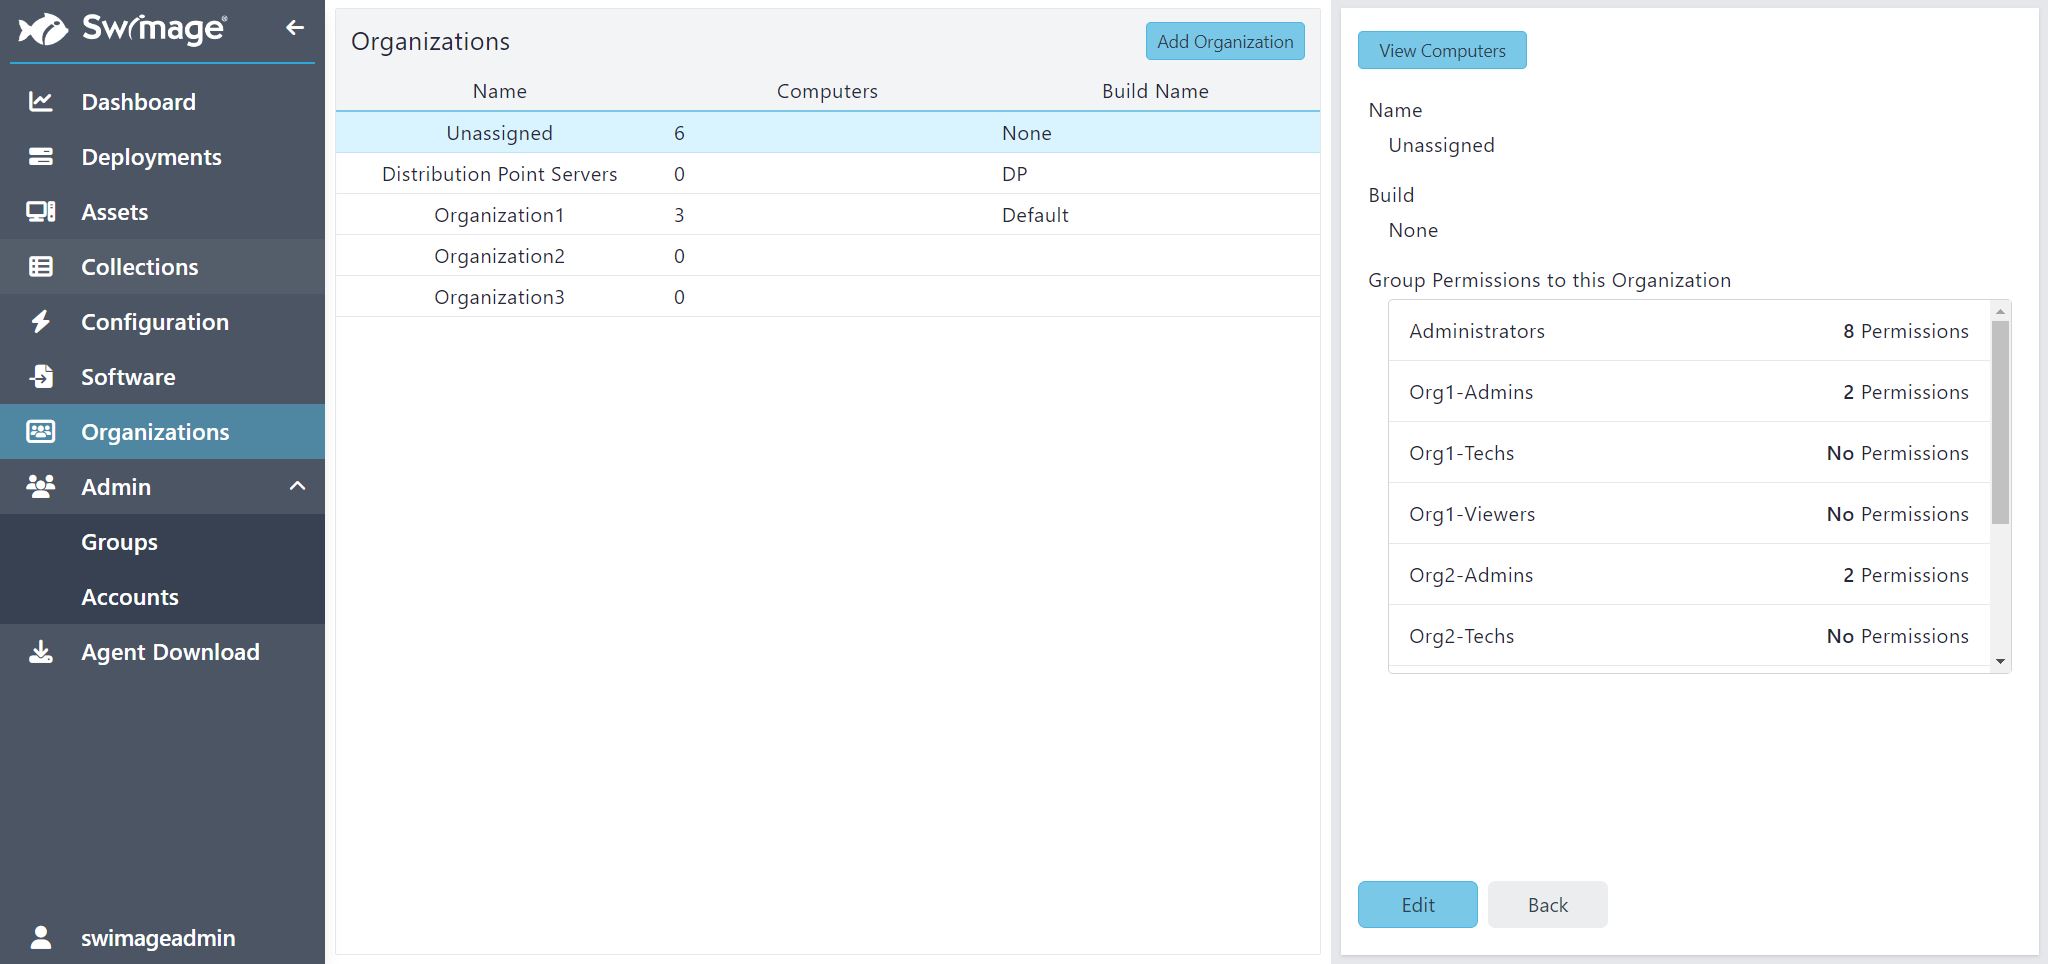The height and width of the screenshot is (964, 2048).
Task: Open the Dashboard page
Action: 162,101
